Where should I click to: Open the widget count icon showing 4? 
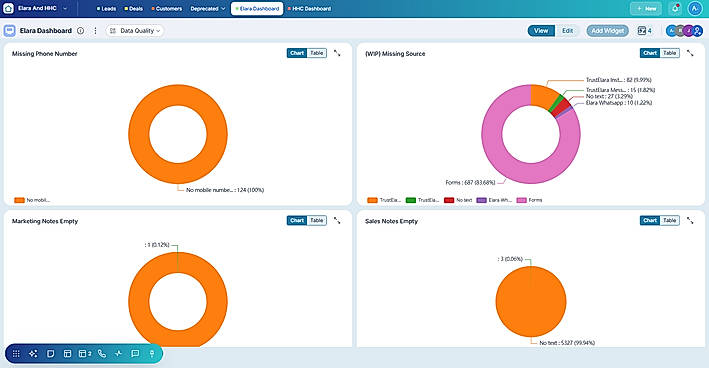pyautogui.click(x=645, y=31)
